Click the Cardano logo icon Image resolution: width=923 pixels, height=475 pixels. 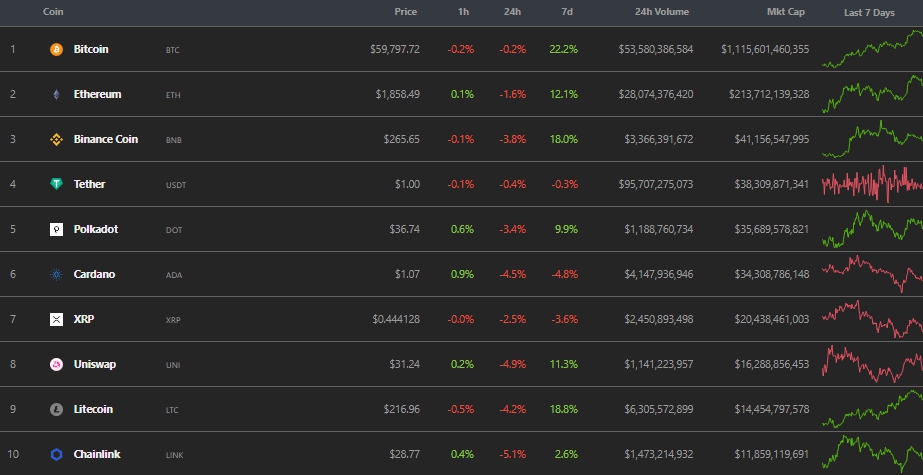coord(56,274)
